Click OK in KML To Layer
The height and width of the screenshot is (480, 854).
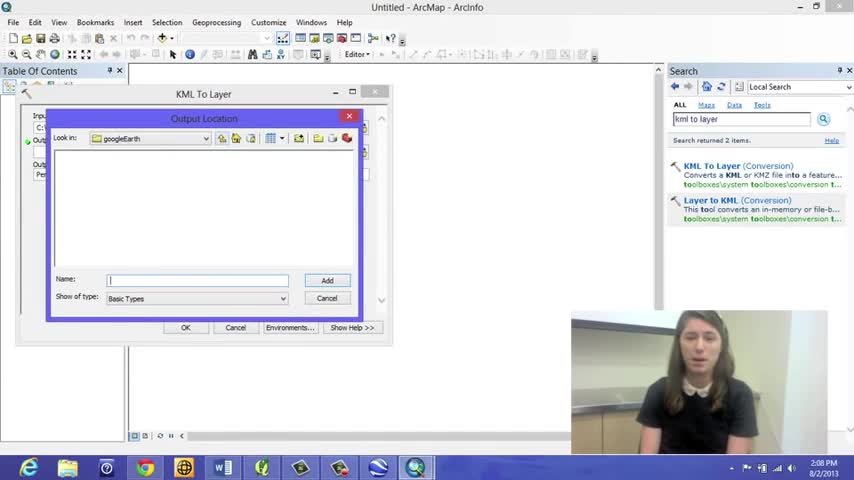tap(186, 327)
